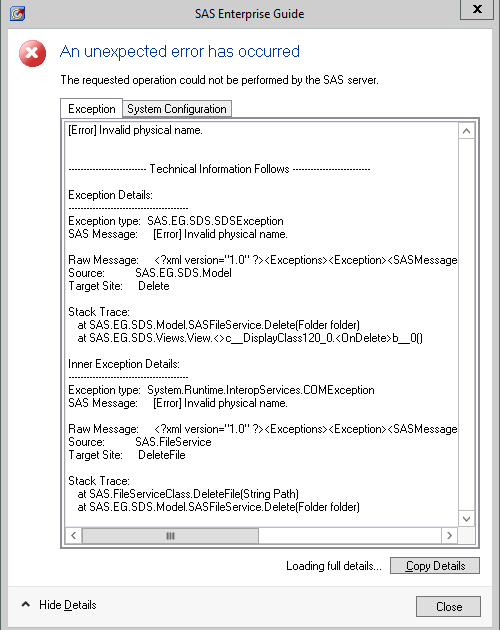Click the '[Error] Invalid physical name.' first line
Viewport: 500px width, 630px height.
pos(135,130)
